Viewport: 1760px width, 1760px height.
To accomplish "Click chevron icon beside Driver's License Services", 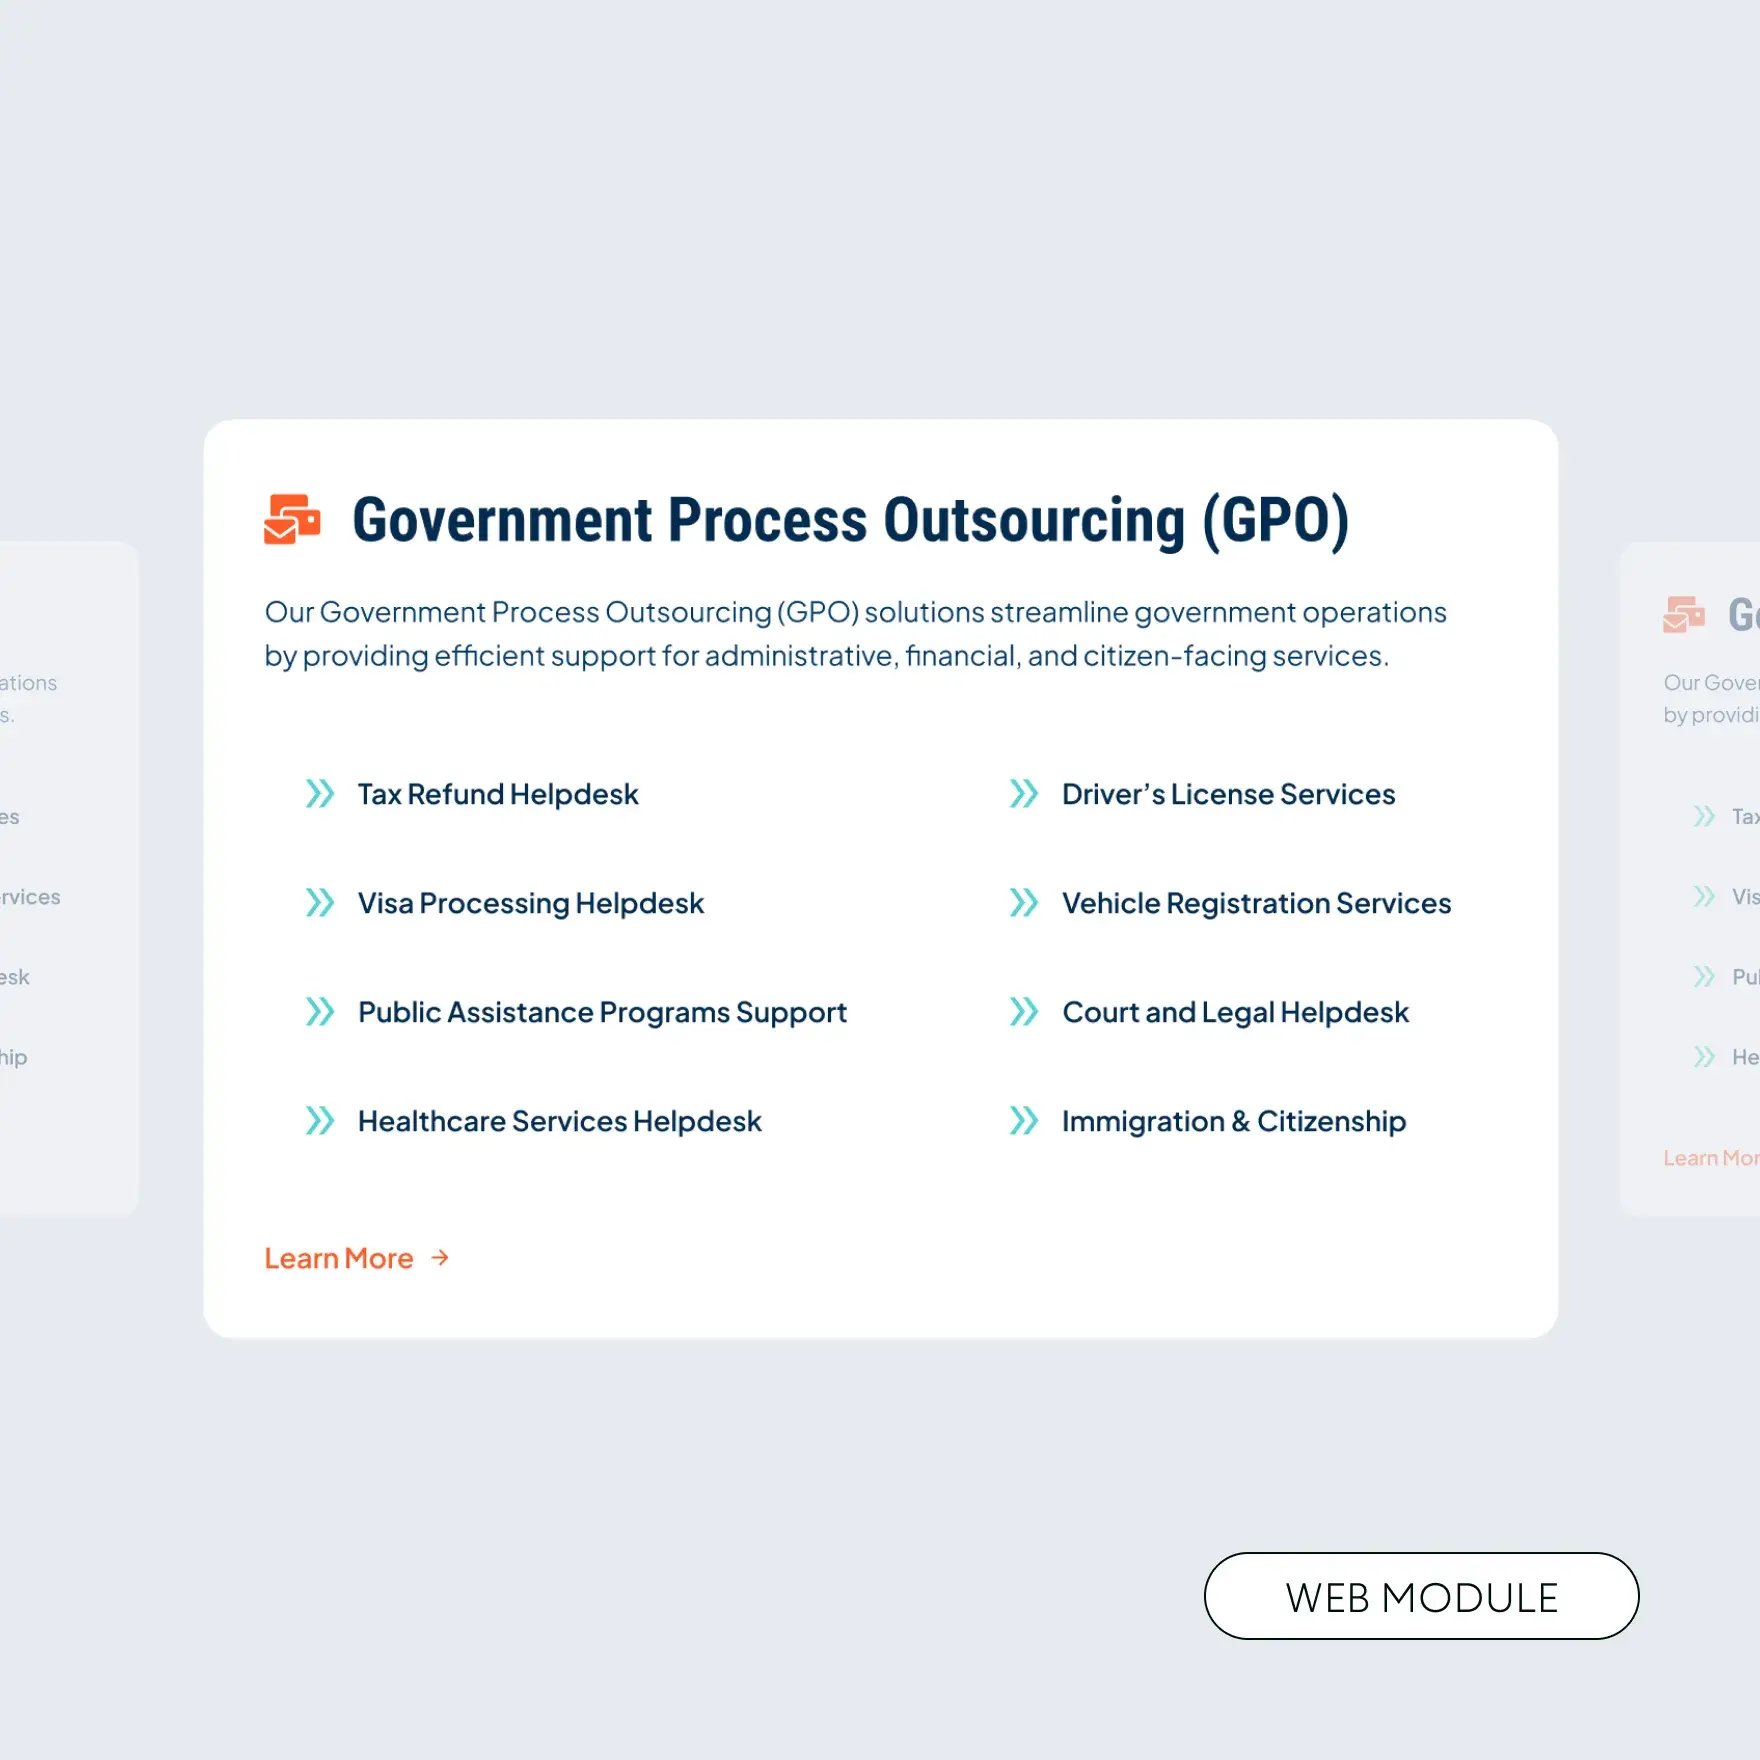I will [1024, 794].
